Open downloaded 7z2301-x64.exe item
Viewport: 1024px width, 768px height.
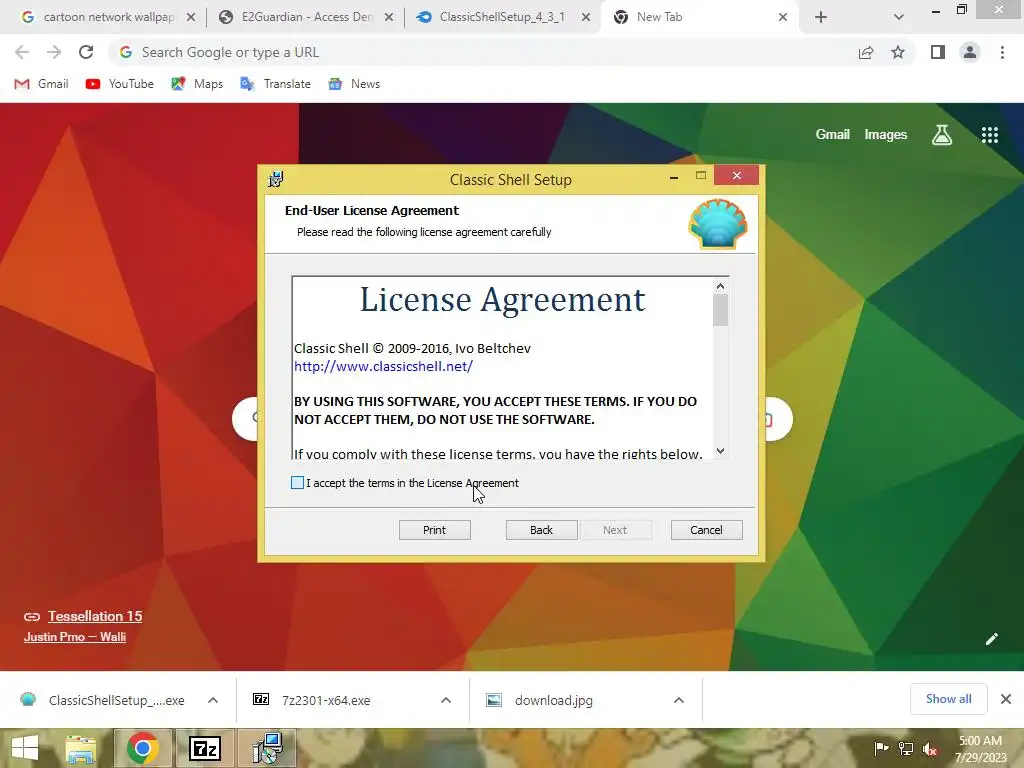click(x=313, y=700)
